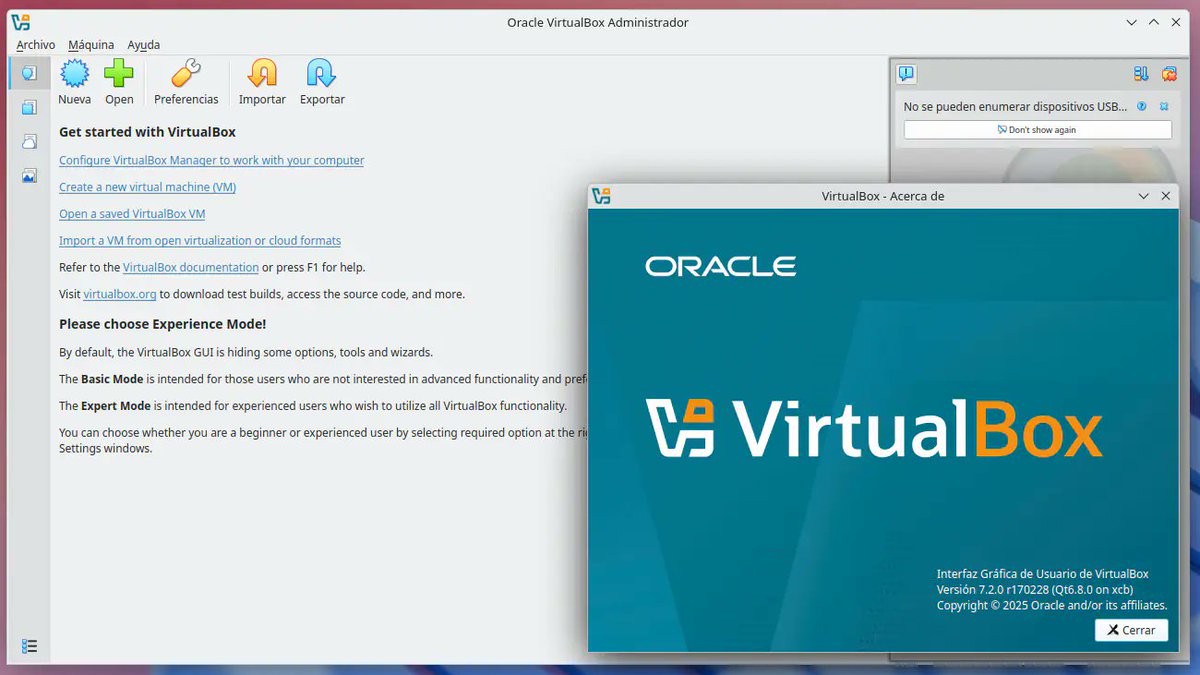Click the VirtualBox icon in the Acerca de title bar
The height and width of the screenshot is (675, 1200).
(x=601, y=196)
